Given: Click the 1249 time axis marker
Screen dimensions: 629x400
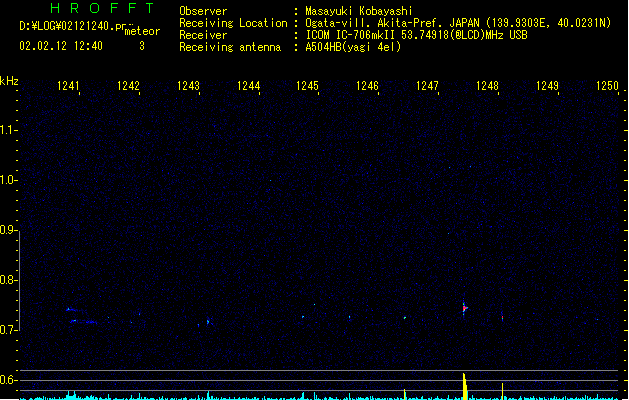Looking at the screenshot, I should [547, 86].
